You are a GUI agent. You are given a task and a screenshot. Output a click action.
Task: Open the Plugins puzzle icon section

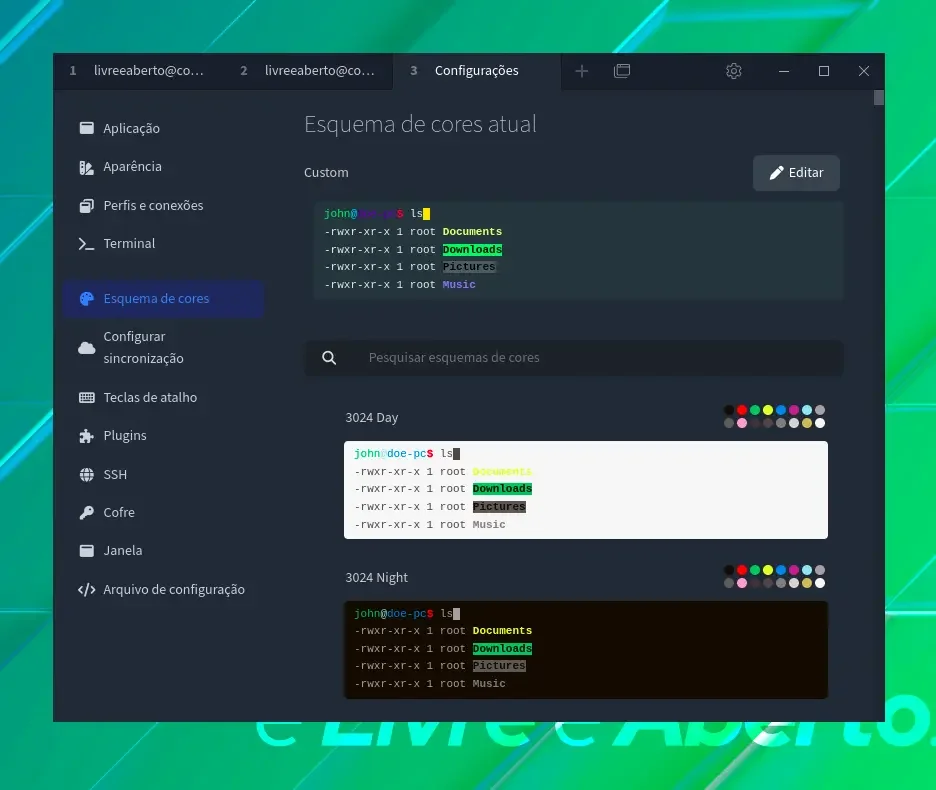87,436
